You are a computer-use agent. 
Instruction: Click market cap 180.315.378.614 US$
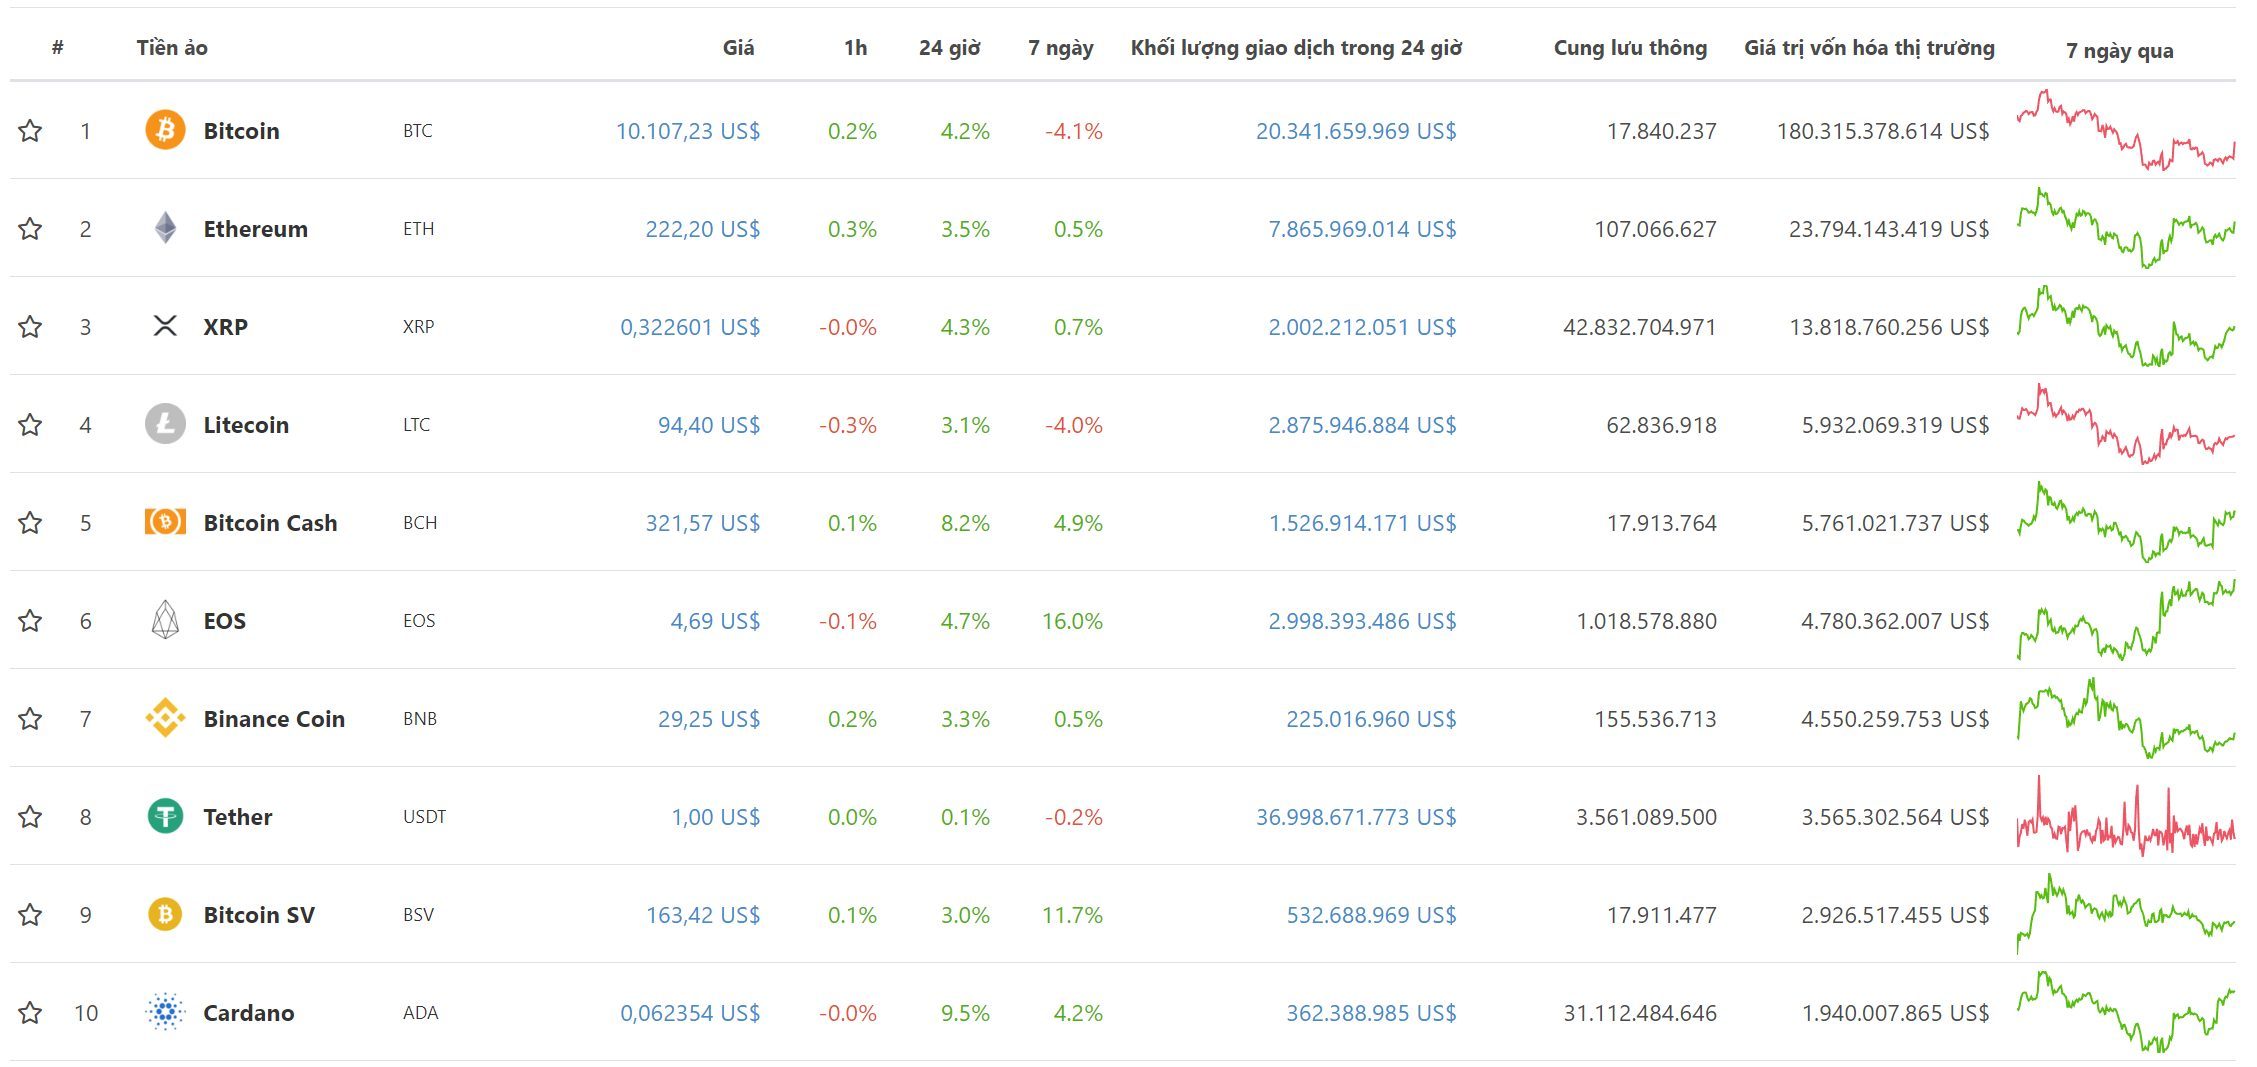coord(1883,130)
